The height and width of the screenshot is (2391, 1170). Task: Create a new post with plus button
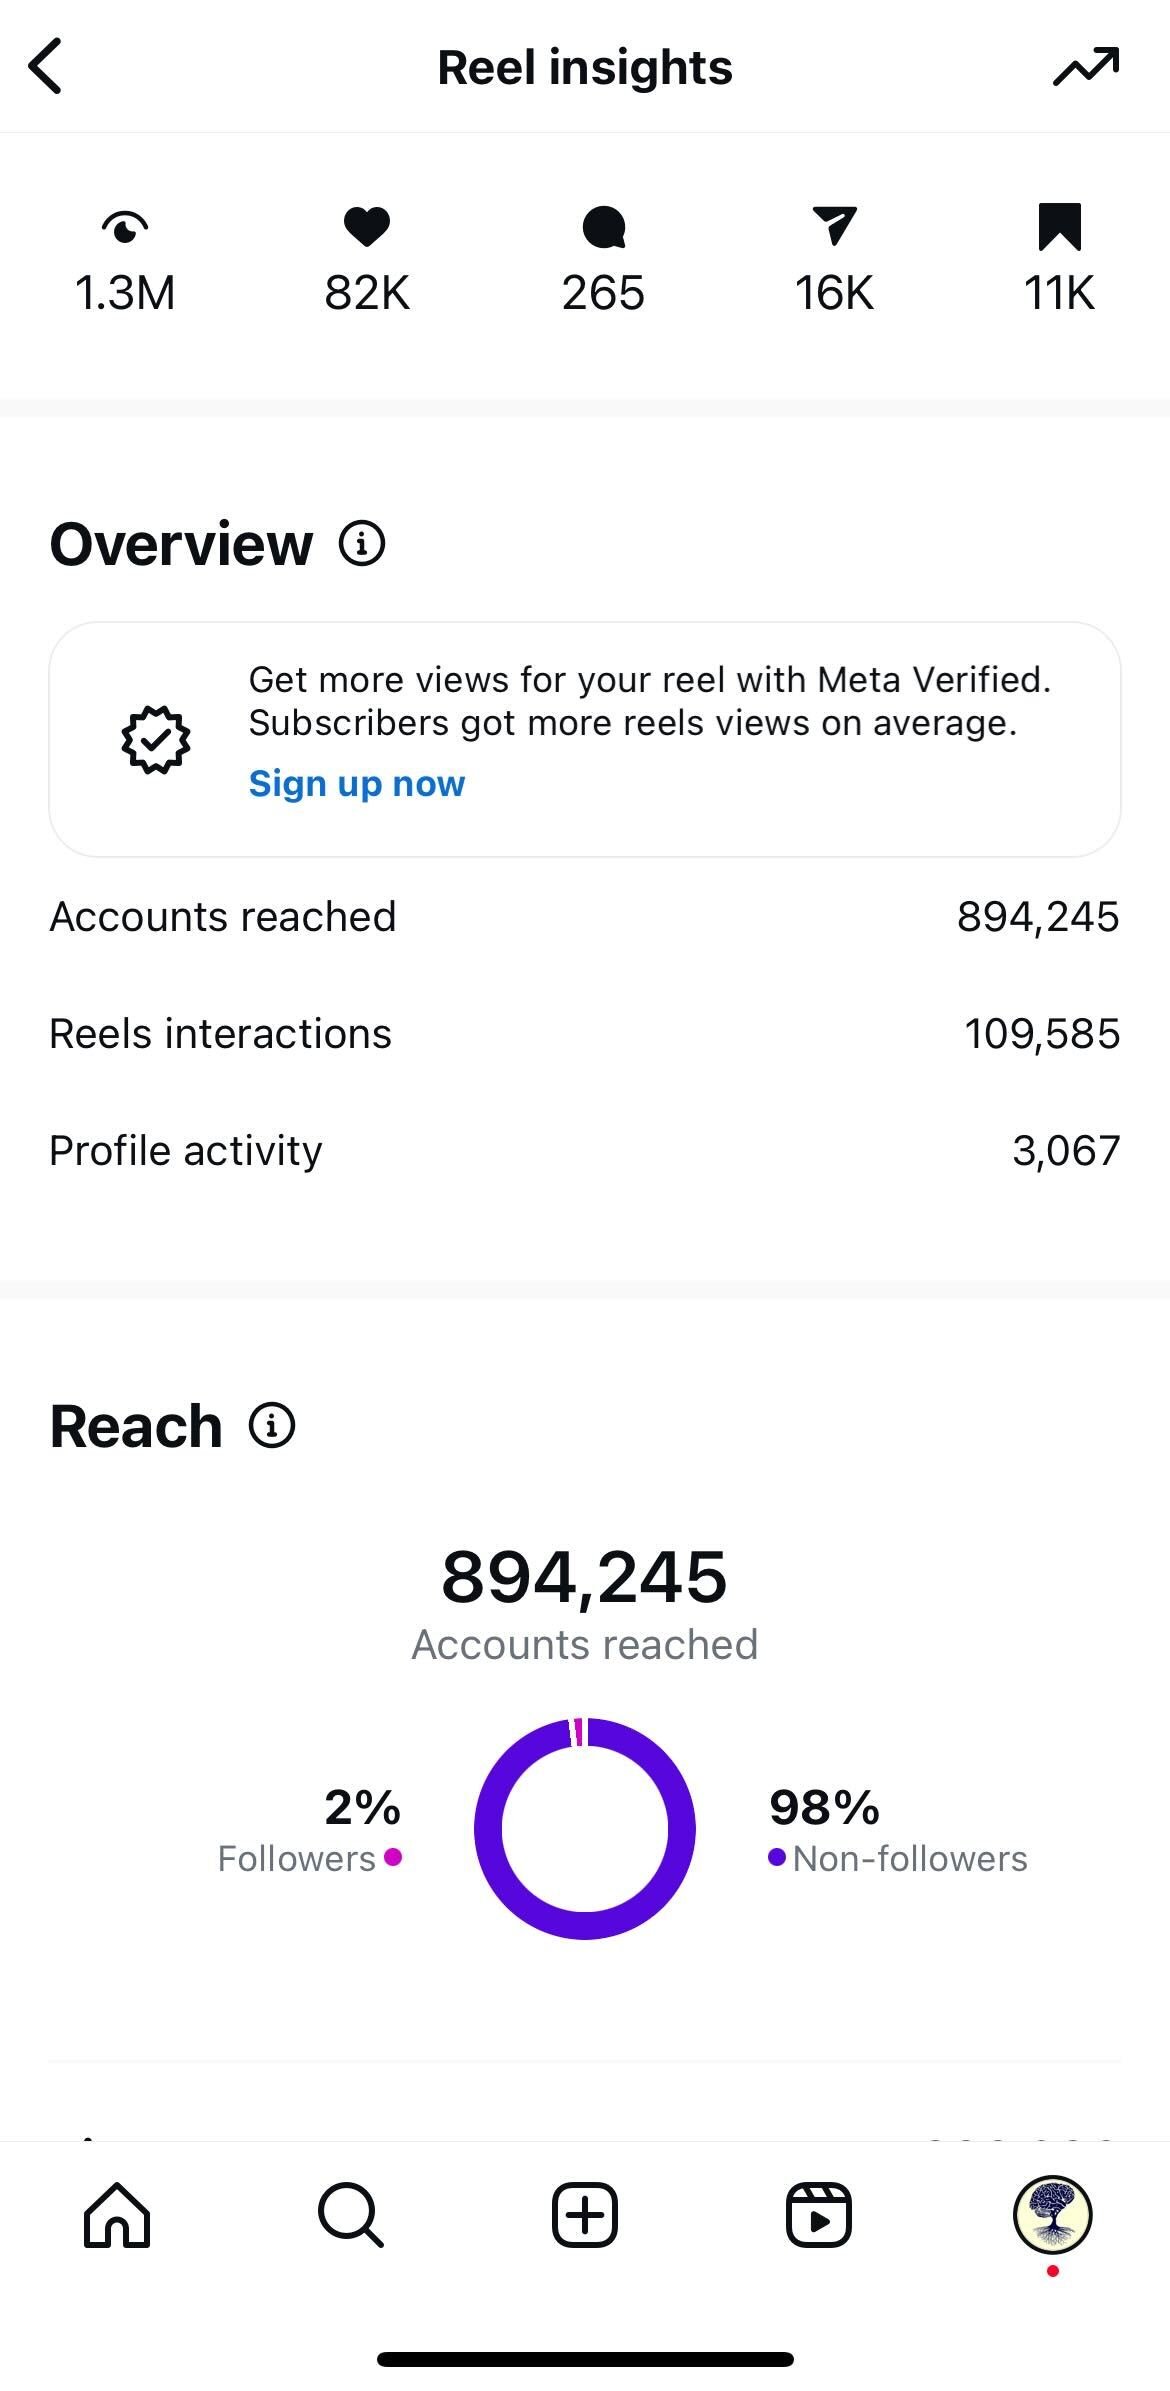point(585,2215)
